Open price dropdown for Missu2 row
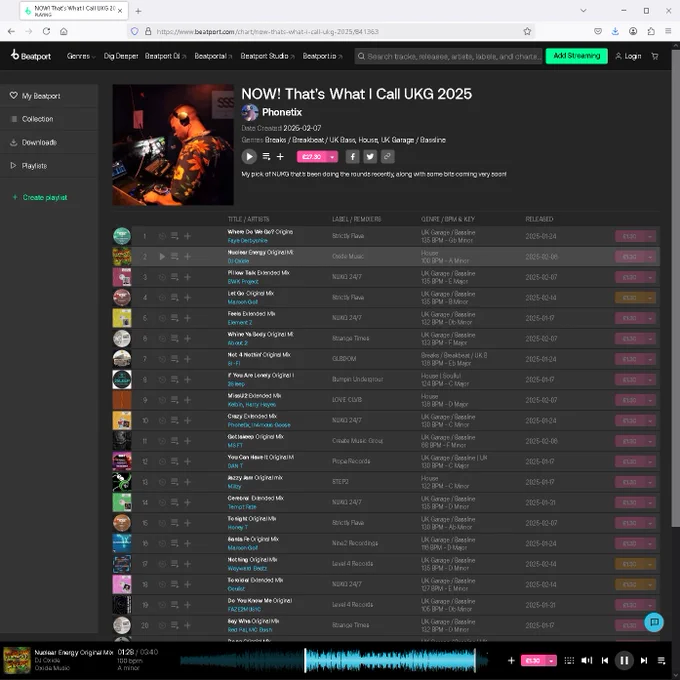 [x=650, y=400]
